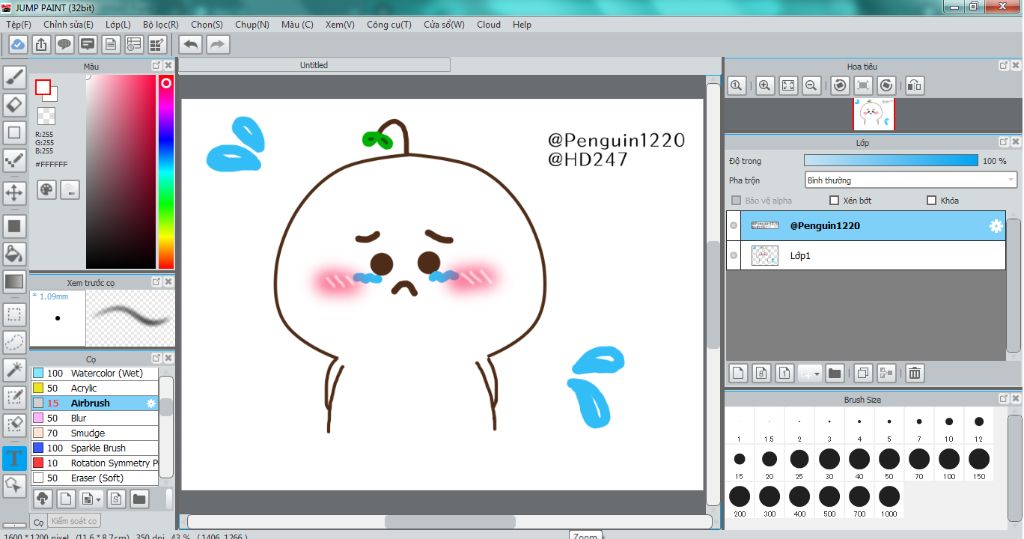Open the Bộ lọc(R) menu
This screenshot has width=1024, height=539.
(161, 25)
